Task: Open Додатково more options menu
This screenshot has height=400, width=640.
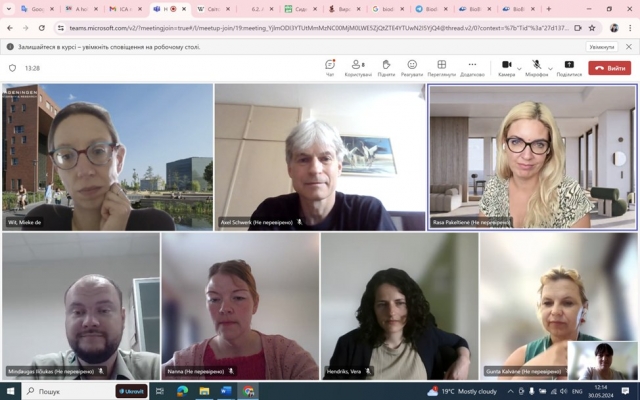Action: point(472,65)
